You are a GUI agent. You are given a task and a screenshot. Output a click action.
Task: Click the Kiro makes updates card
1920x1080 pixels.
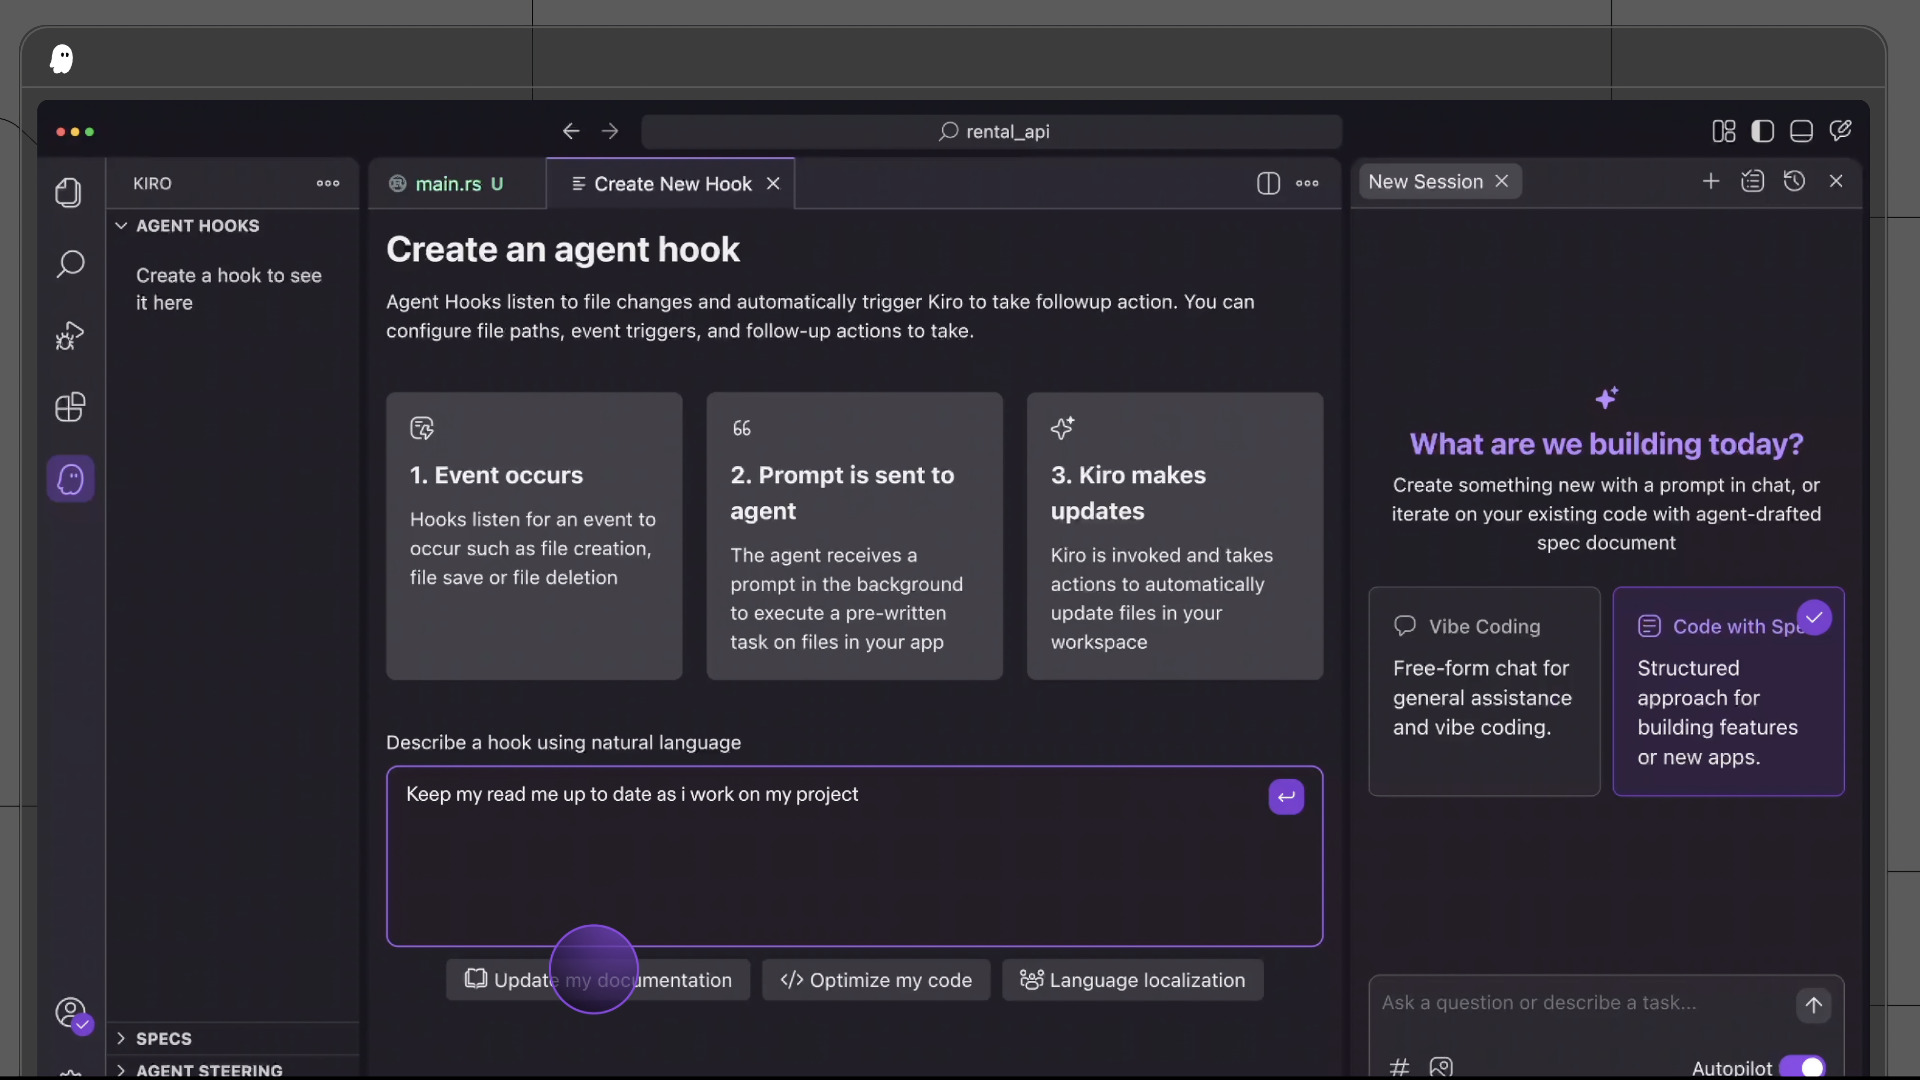pyautogui.click(x=1175, y=536)
